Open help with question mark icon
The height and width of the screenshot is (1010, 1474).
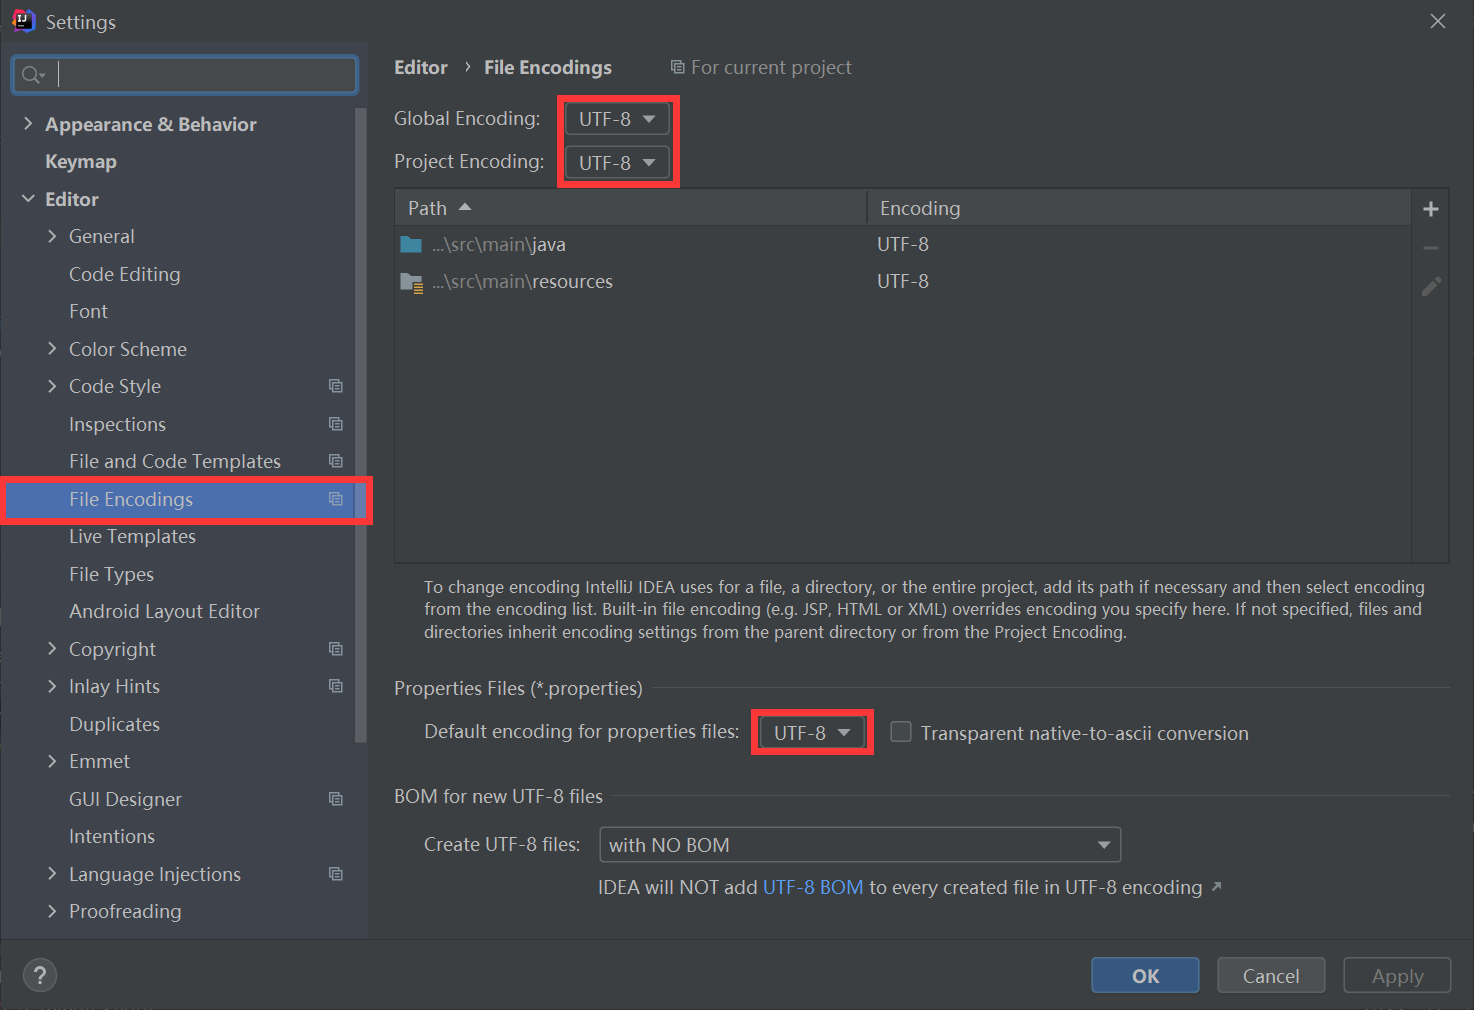(40, 975)
